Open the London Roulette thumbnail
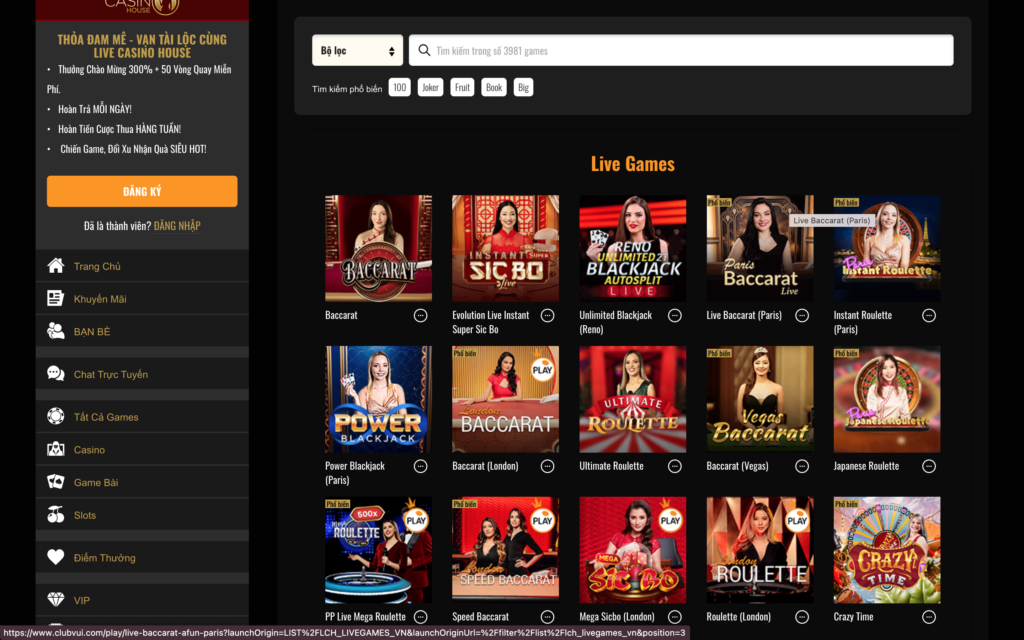This screenshot has width=1024, height=640. pyautogui.click(x=760, y=550)
